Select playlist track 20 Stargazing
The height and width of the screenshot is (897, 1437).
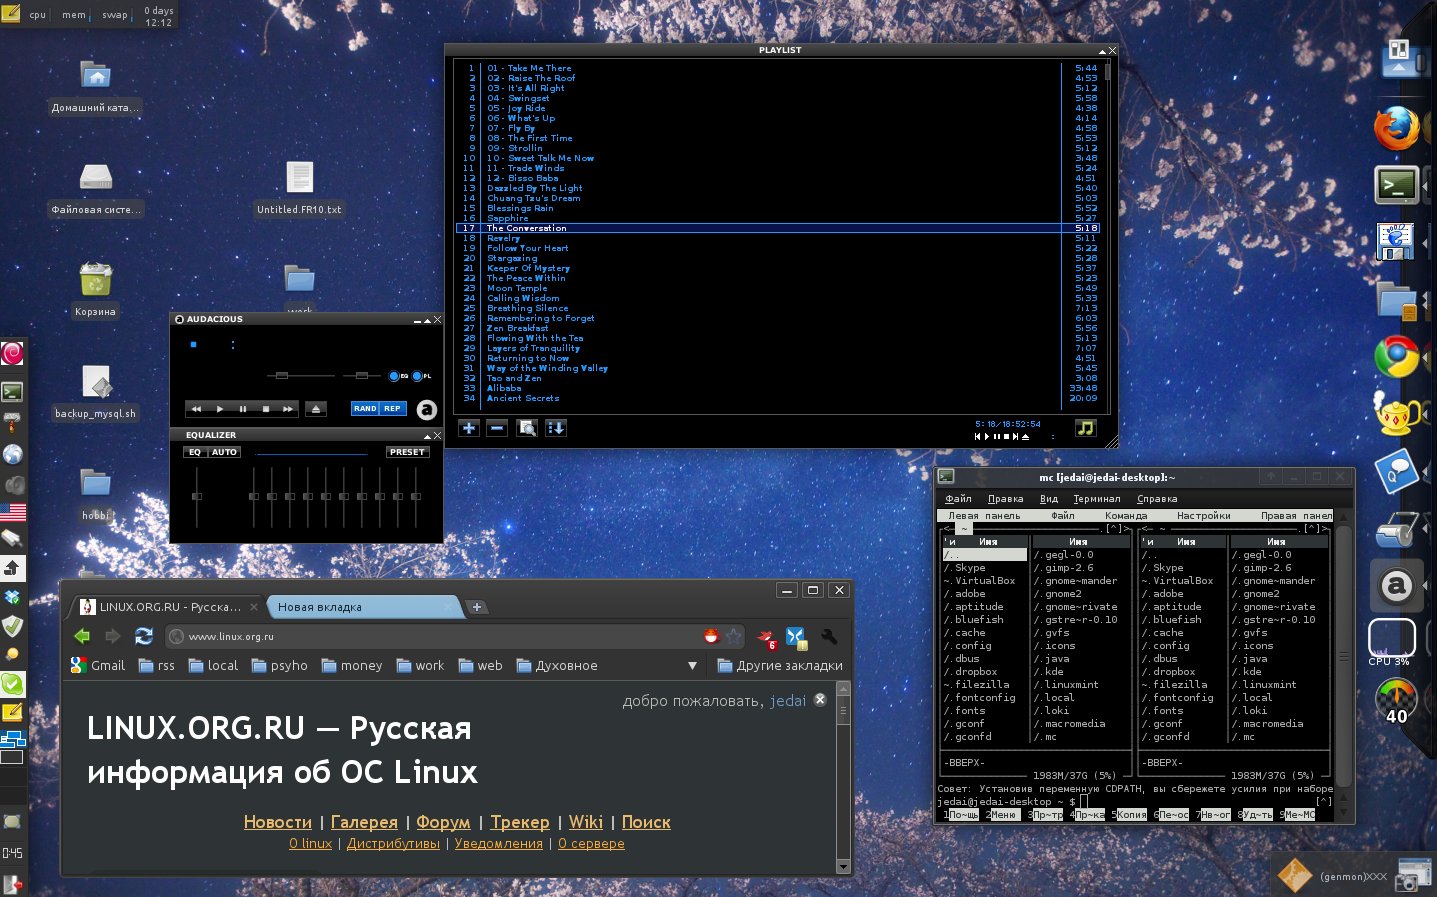[512, 258]
